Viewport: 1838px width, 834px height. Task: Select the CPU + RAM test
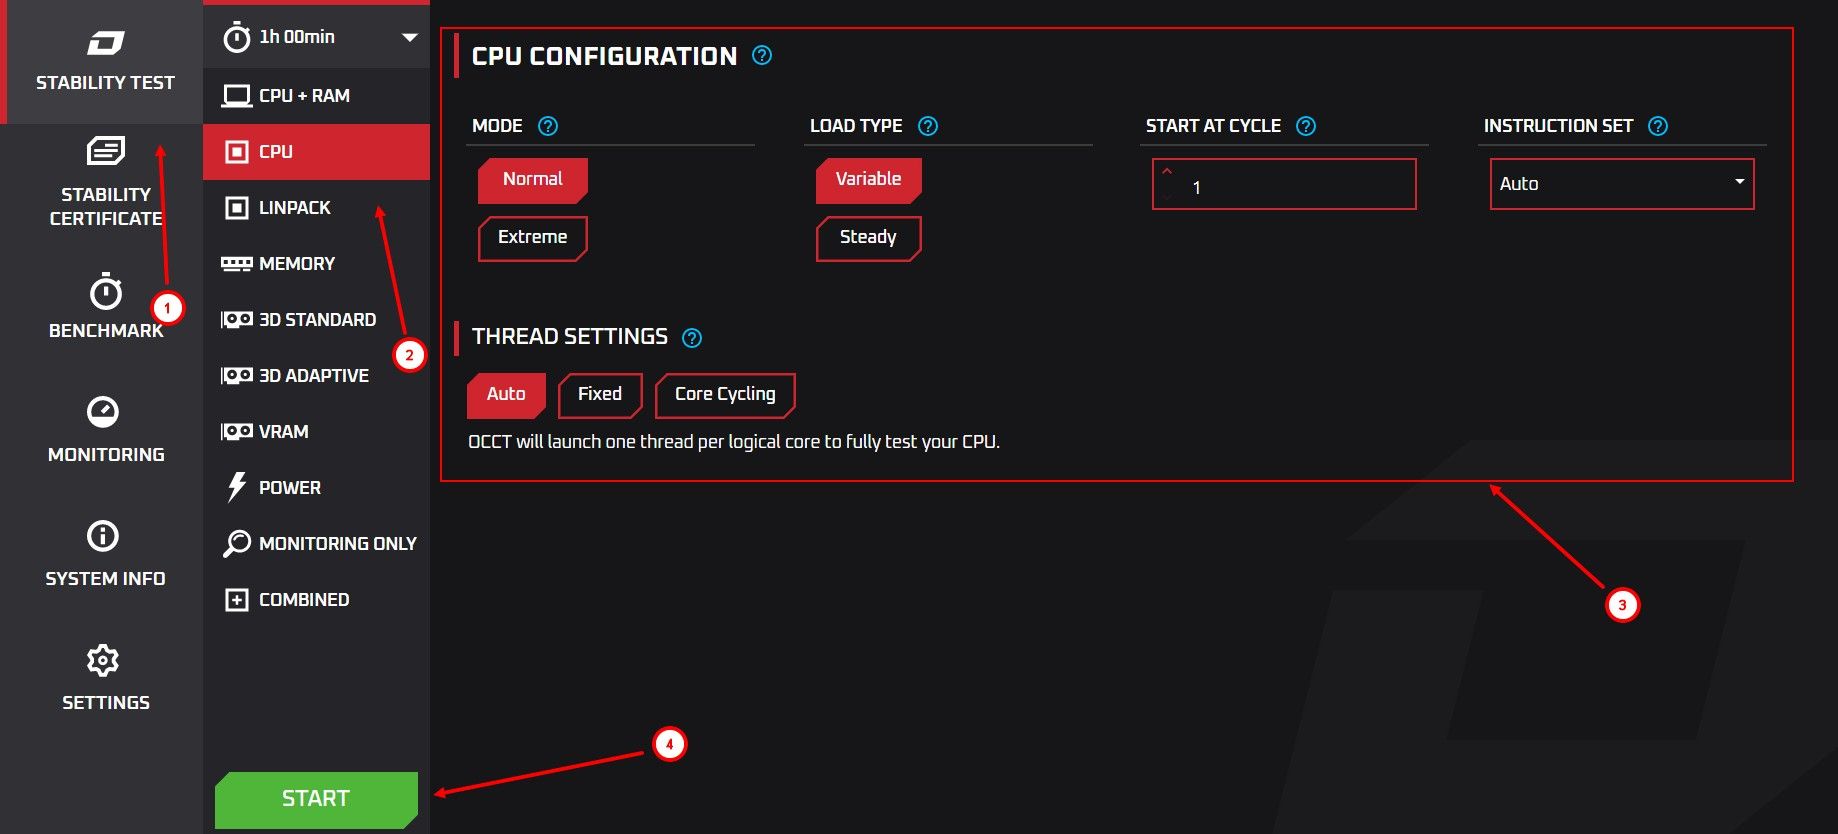316,96
